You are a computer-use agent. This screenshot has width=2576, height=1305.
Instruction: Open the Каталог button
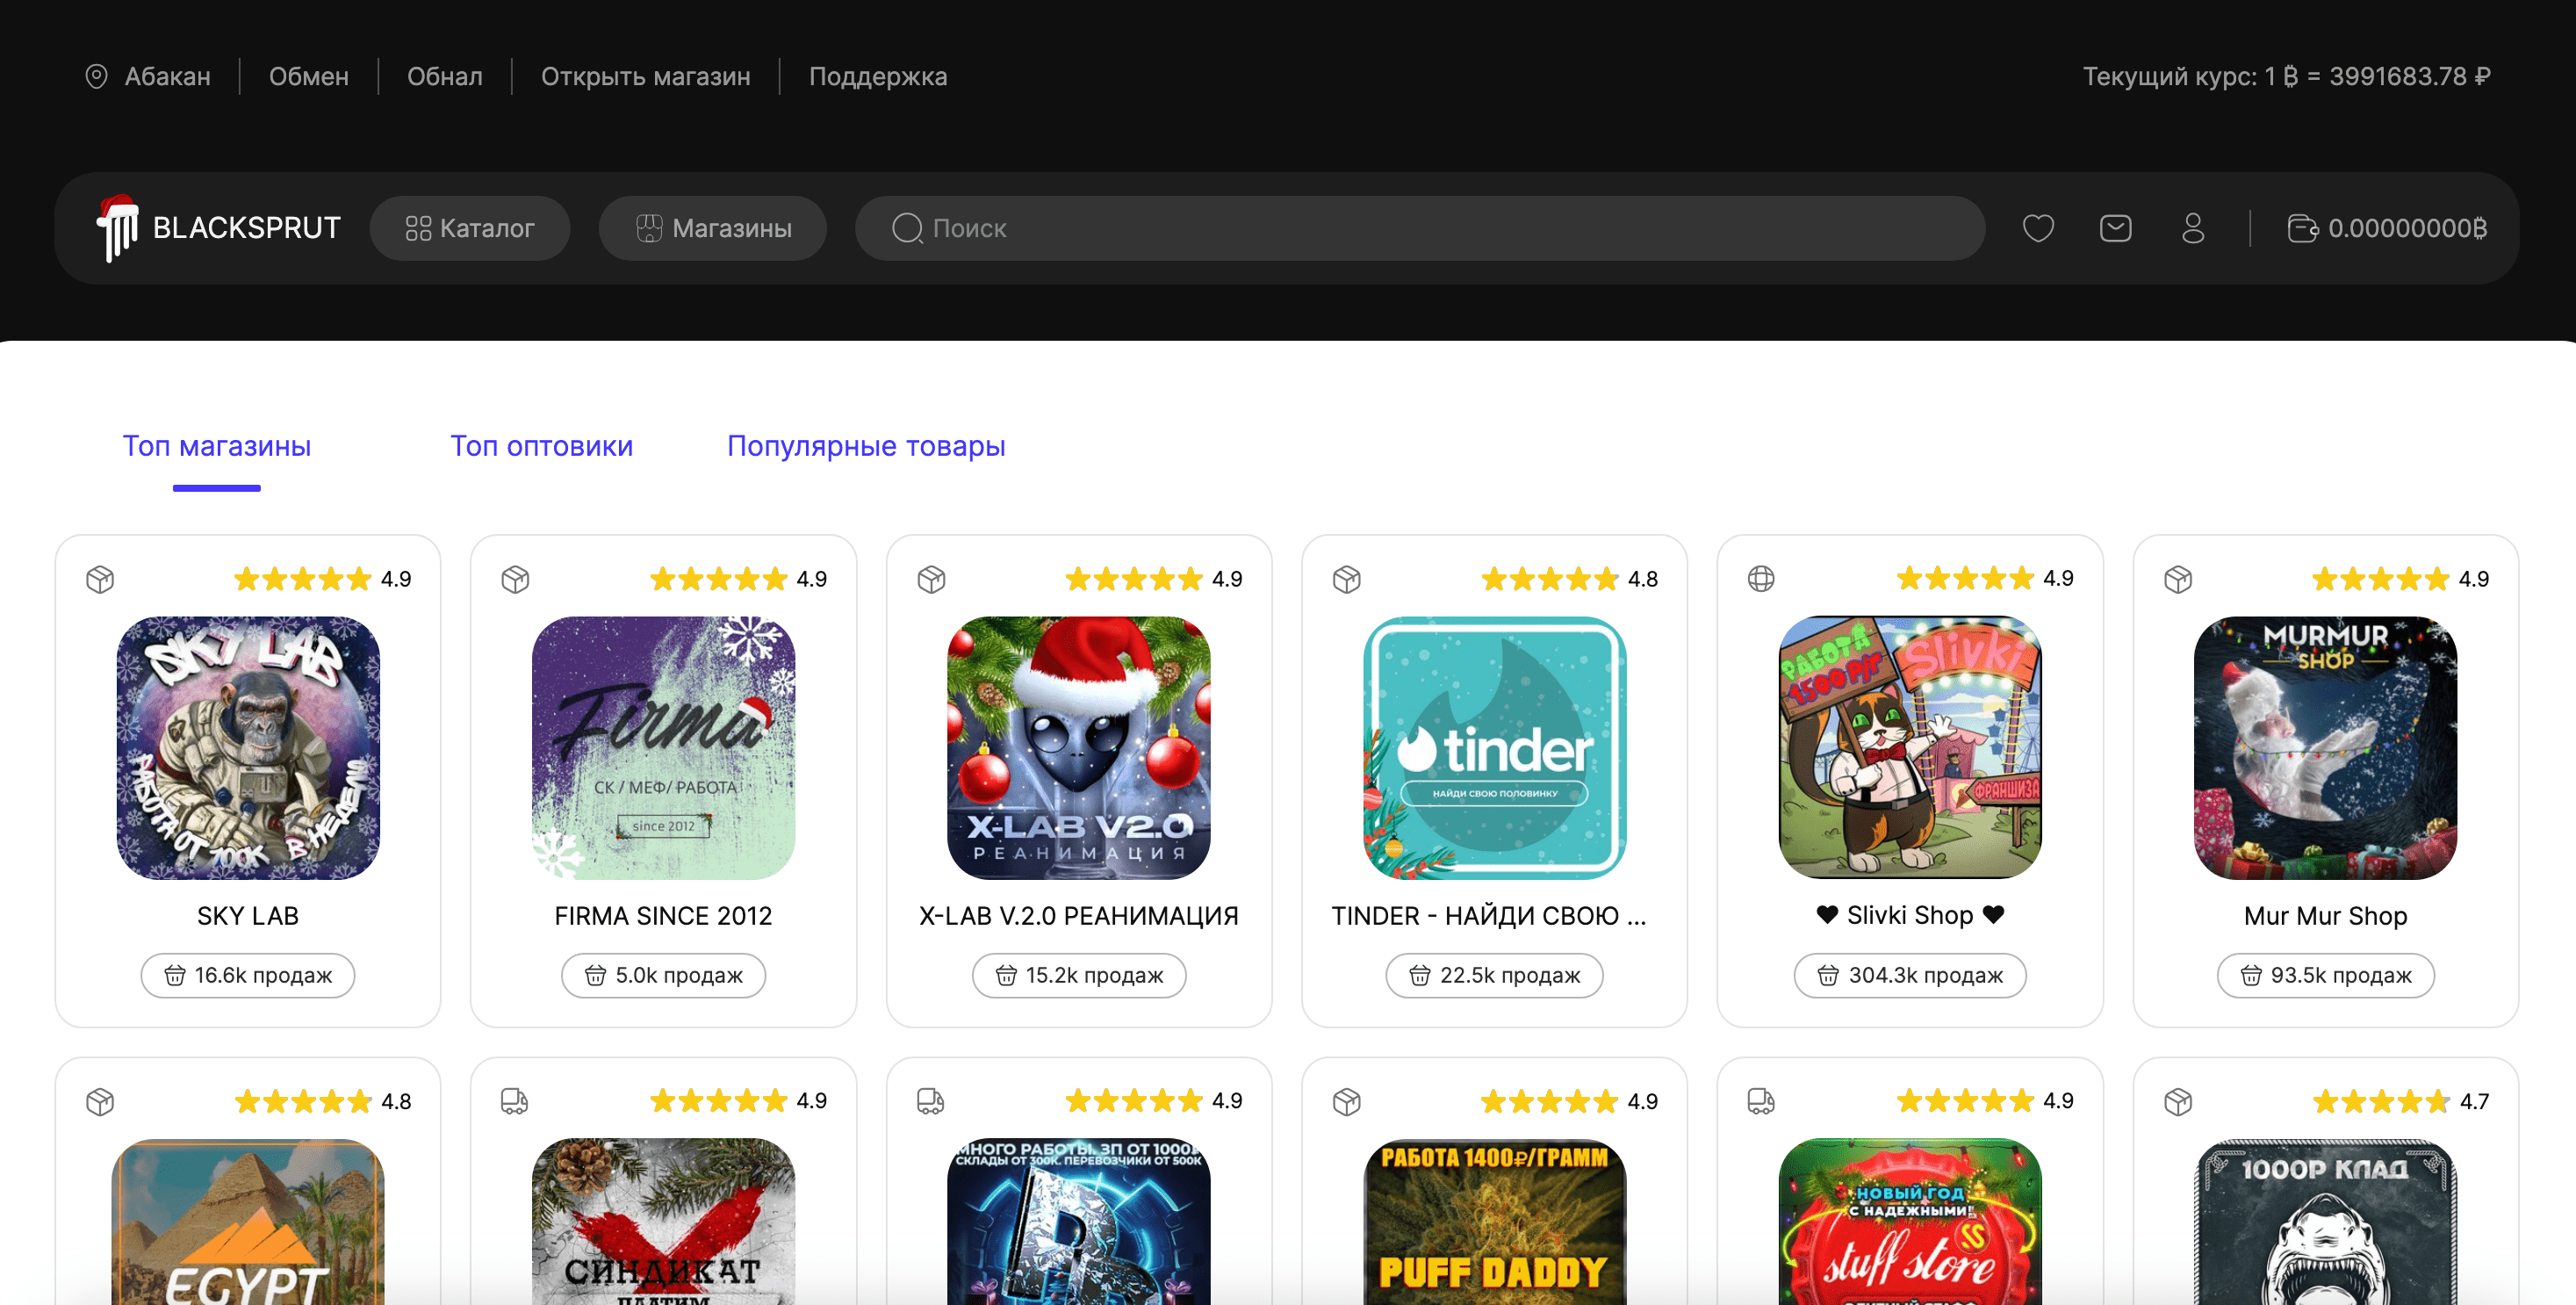point(470,228)
